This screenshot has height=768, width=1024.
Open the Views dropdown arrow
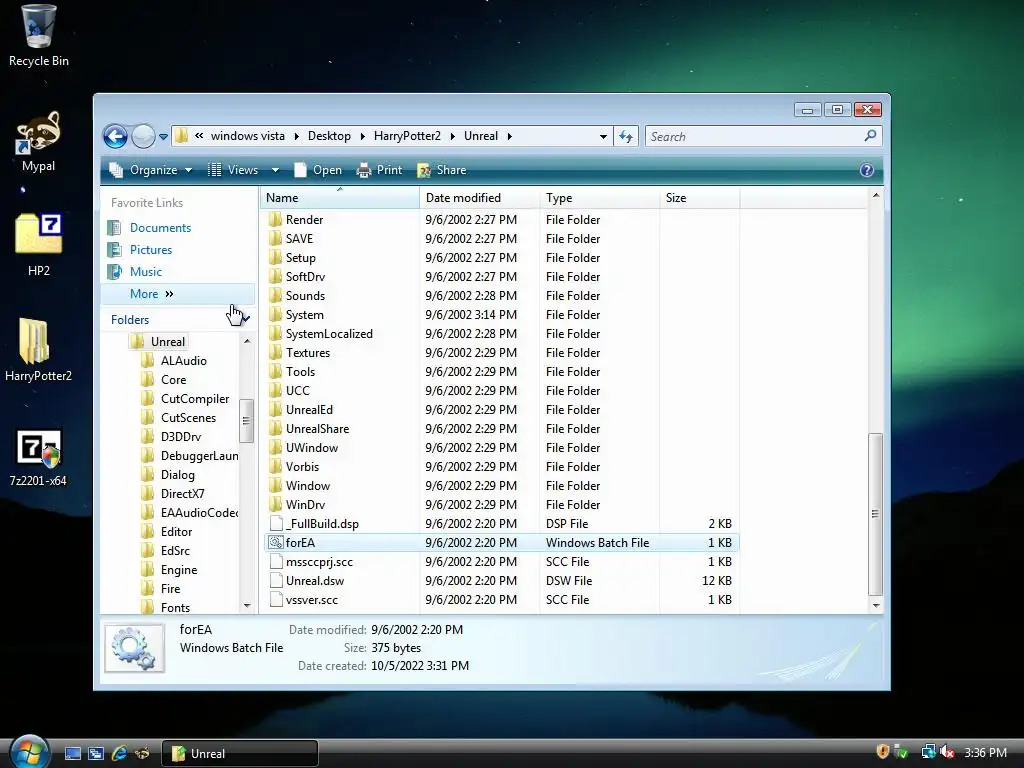tap(275, 170)
